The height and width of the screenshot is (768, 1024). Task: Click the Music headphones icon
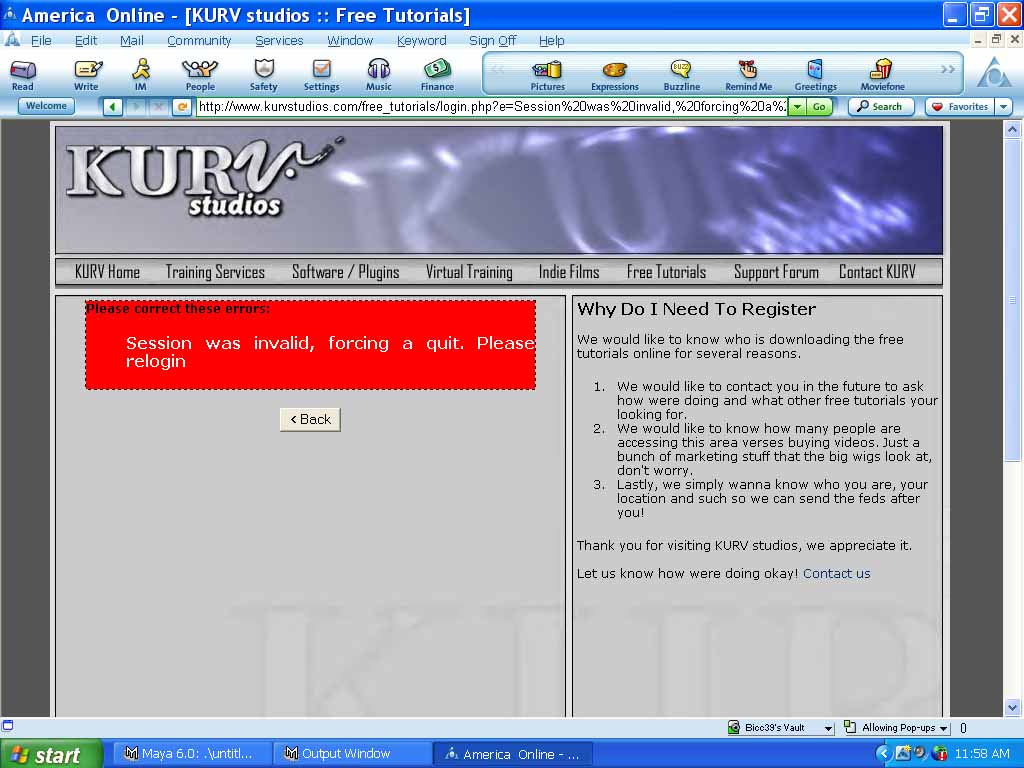(379, 73)
